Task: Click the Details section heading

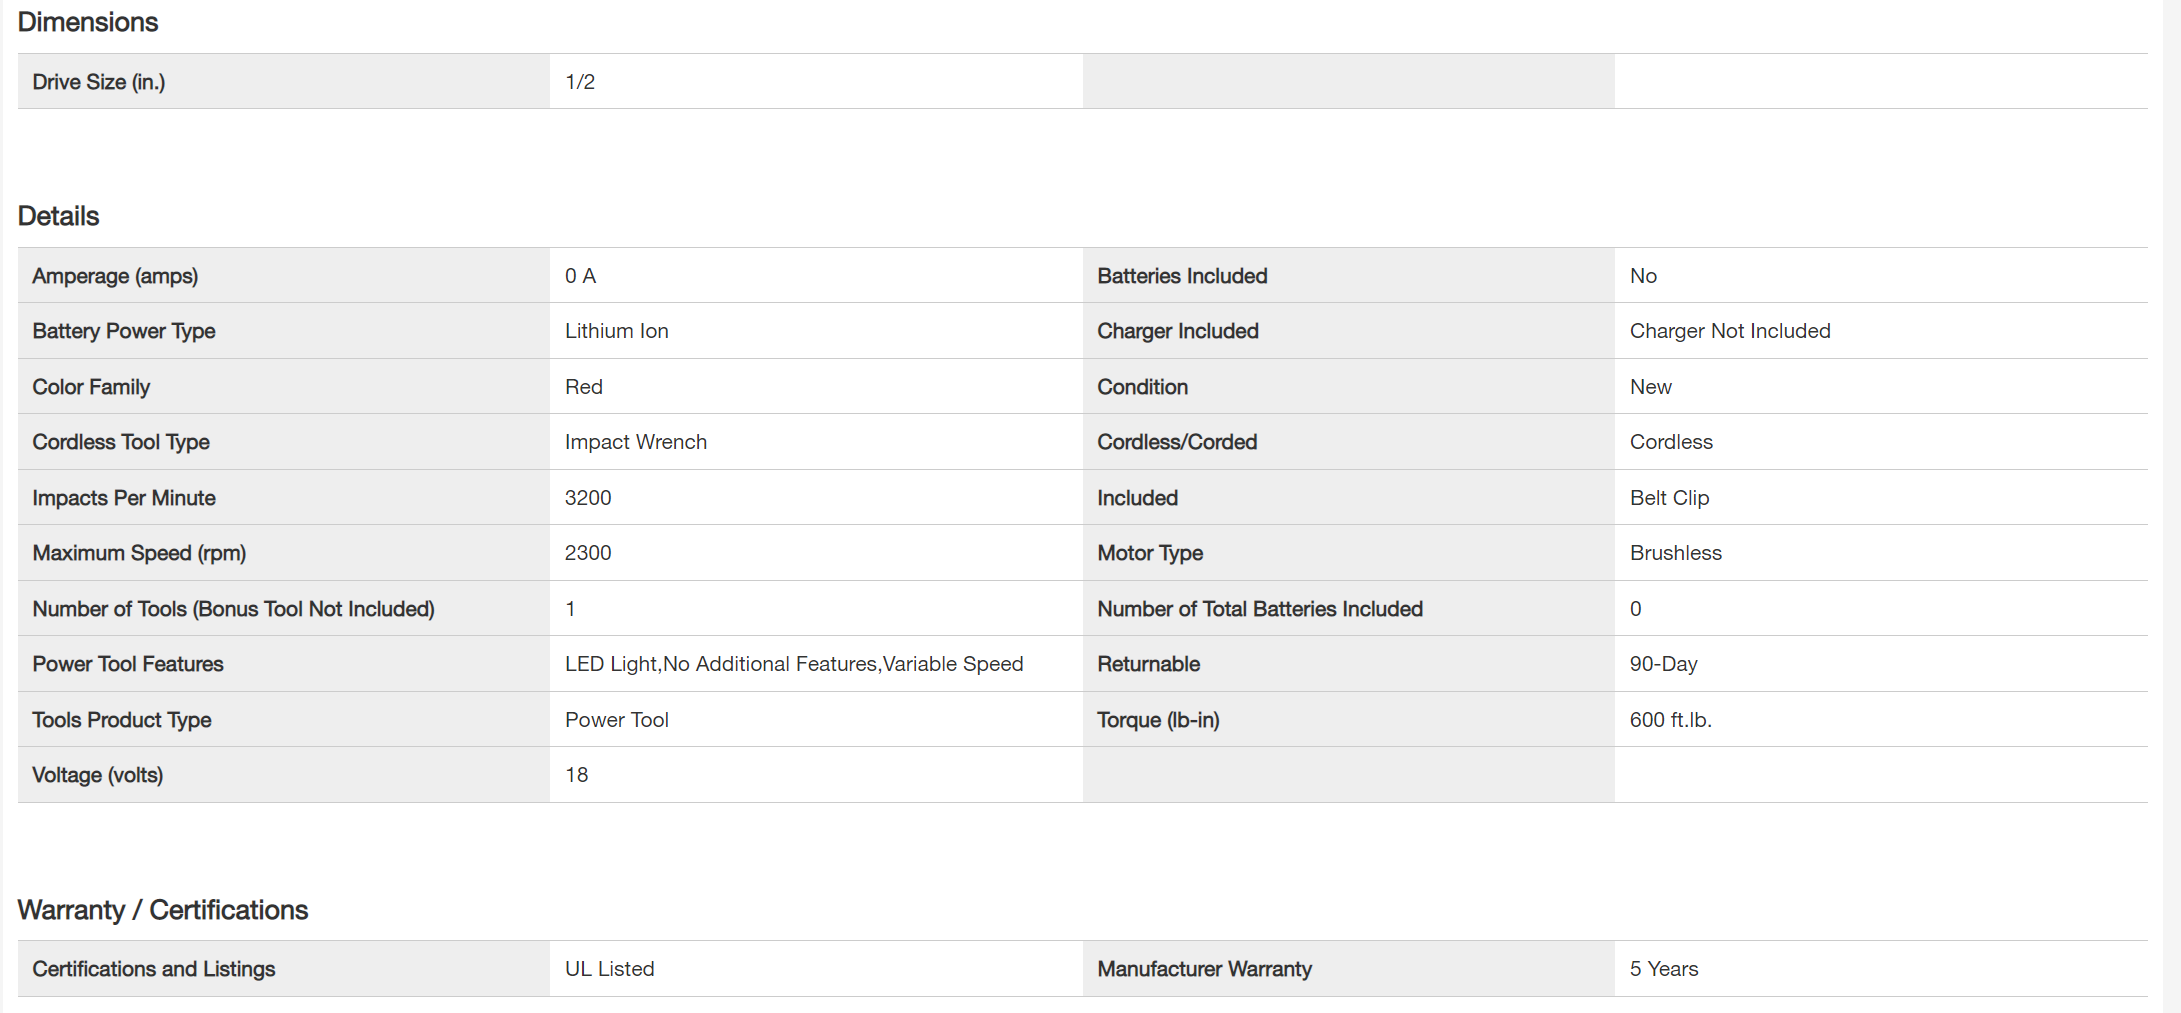Action: [x=58, y=216]
